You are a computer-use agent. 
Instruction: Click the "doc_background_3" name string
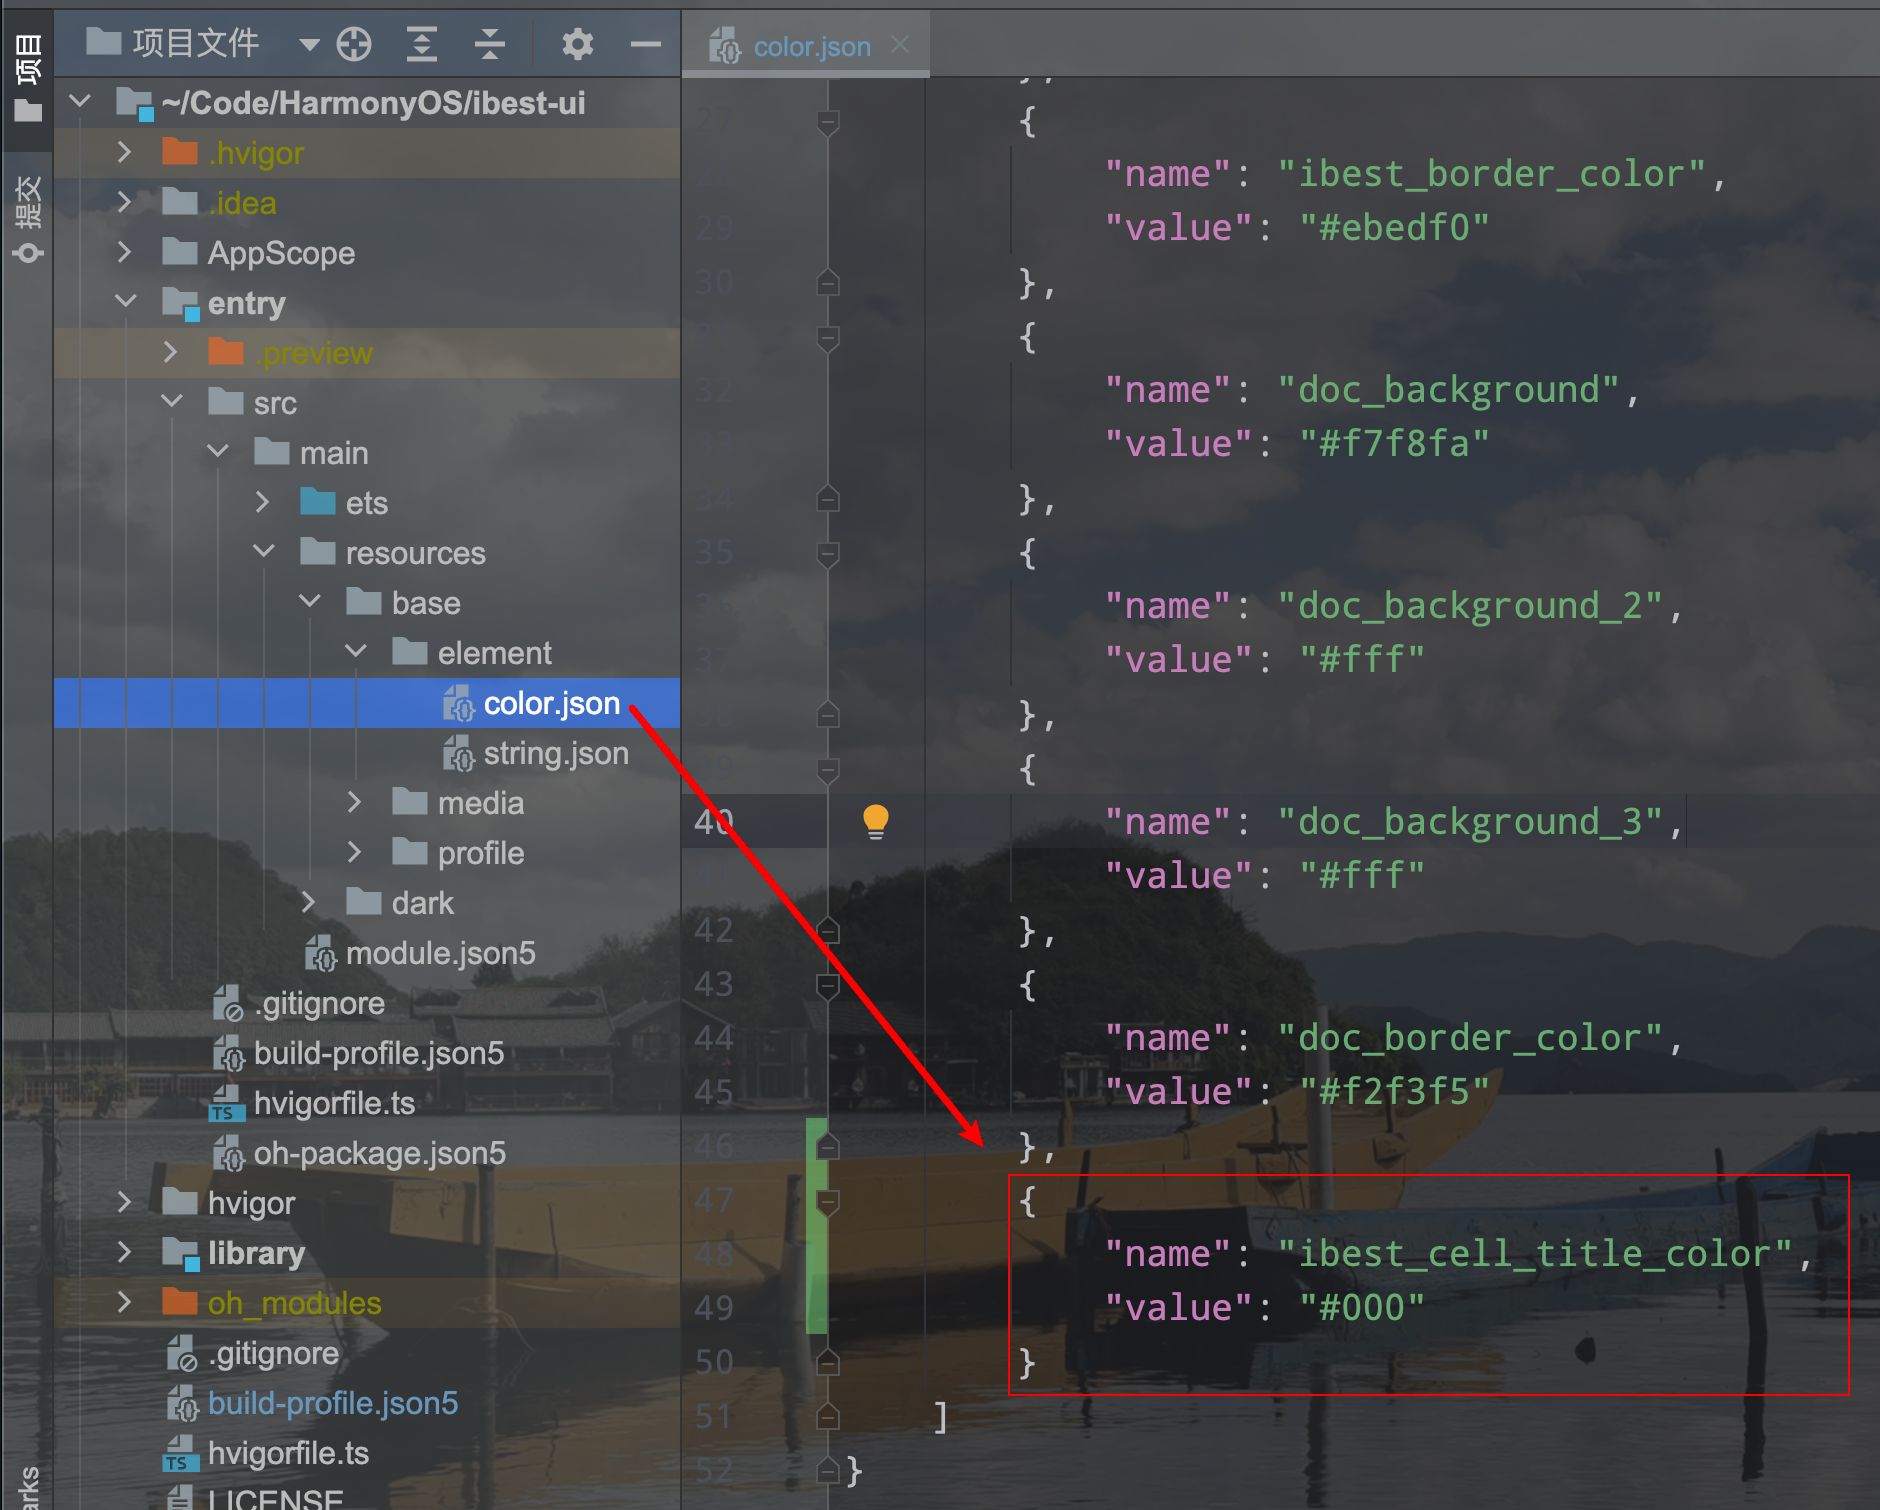pos(1470,822)
